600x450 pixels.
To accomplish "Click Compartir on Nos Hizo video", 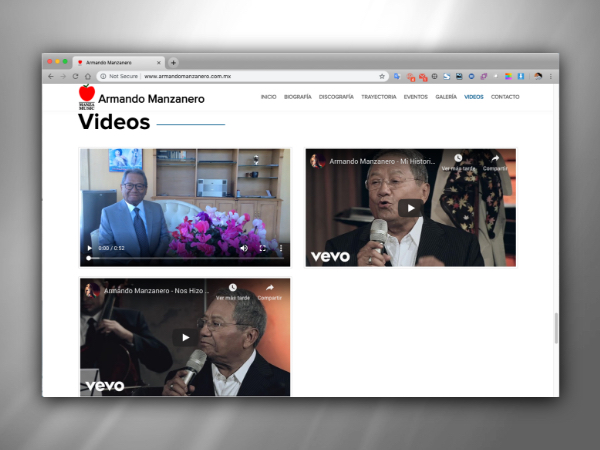I will pos(270,292).
